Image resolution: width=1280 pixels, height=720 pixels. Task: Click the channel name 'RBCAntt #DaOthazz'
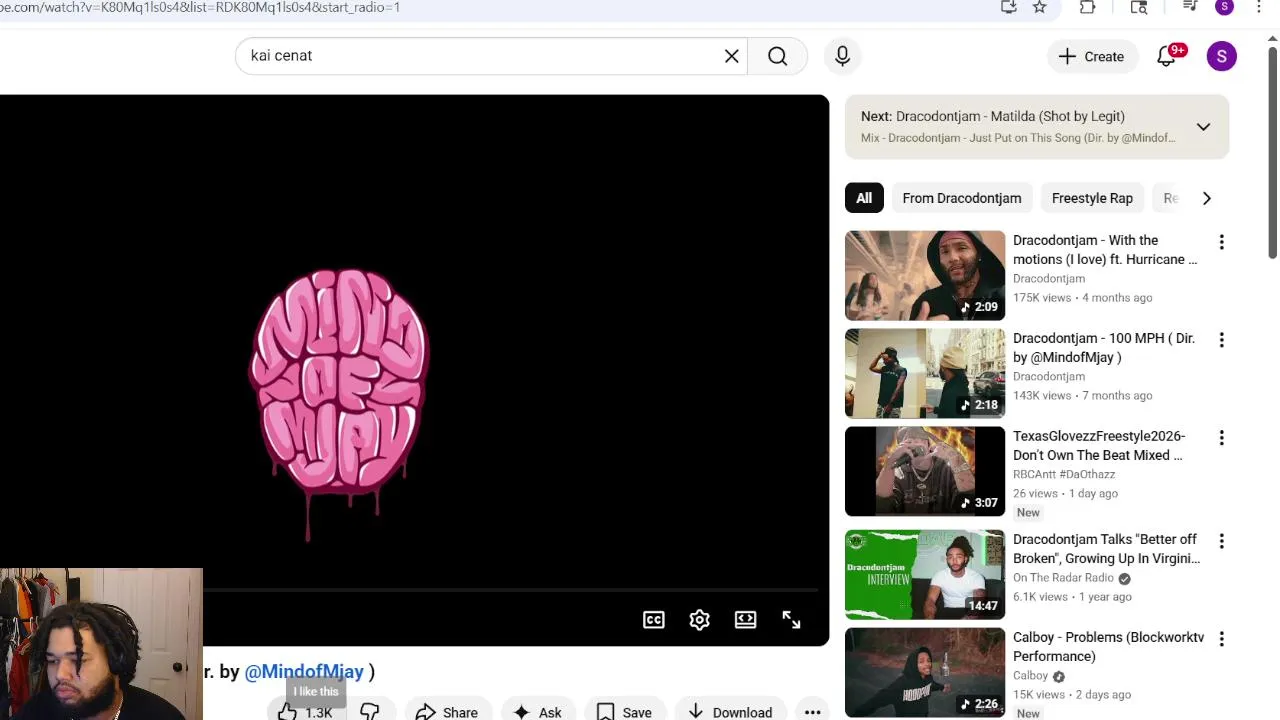(x=1064, y=474)
